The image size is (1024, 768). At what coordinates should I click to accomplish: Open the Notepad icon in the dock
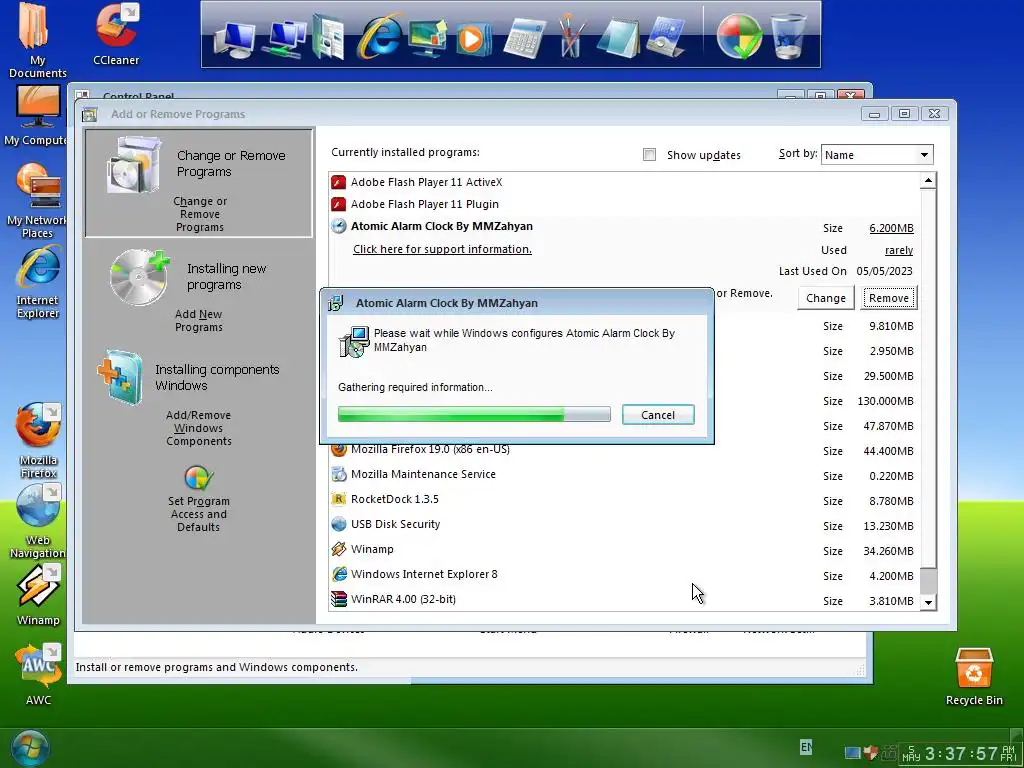(617, 38)
